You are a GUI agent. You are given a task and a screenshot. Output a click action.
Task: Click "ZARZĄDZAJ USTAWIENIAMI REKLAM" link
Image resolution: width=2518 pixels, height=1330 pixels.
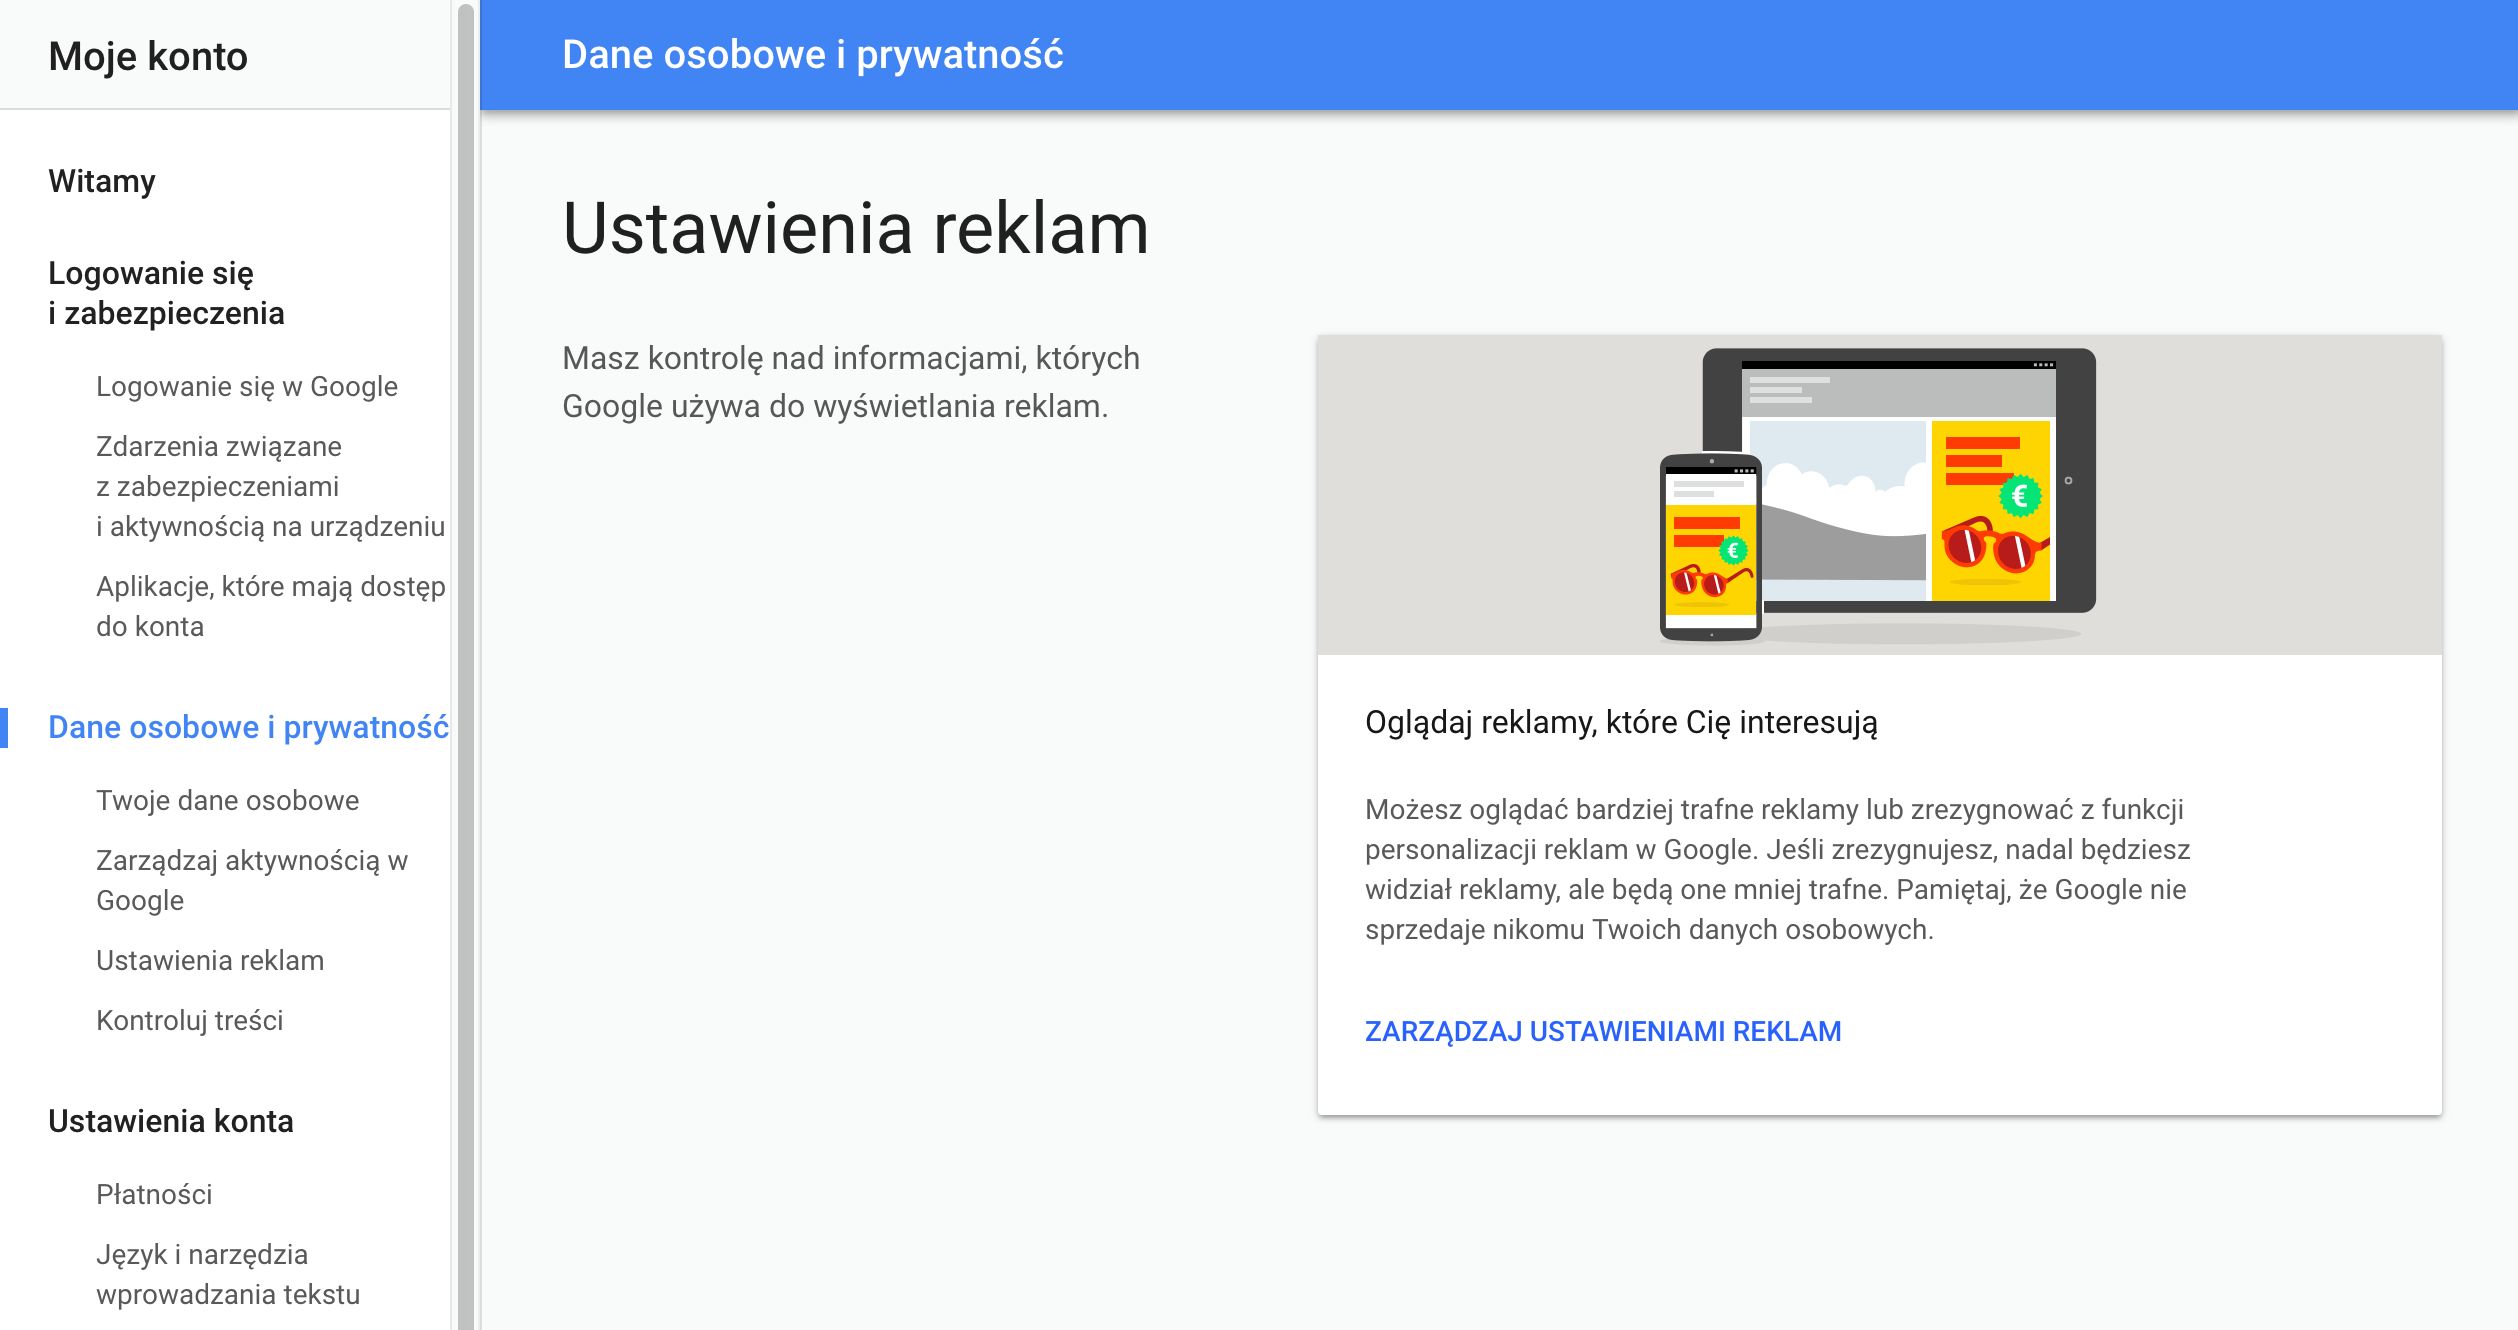click(1600, 1030)
